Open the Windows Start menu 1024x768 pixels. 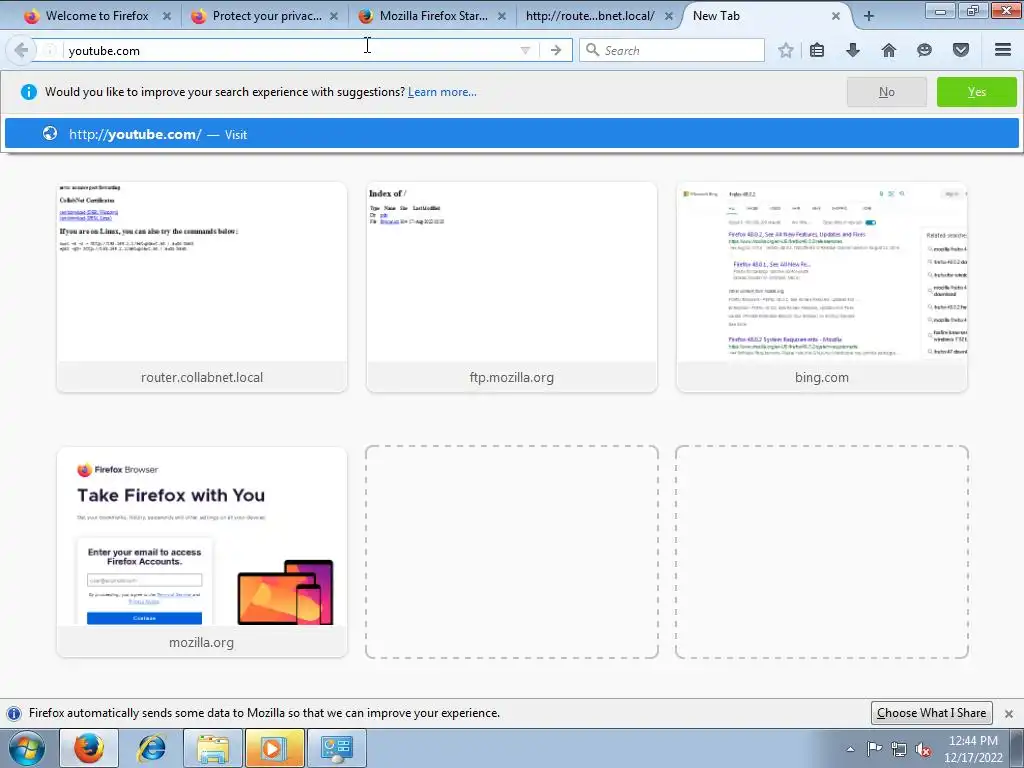pos(27,748)
